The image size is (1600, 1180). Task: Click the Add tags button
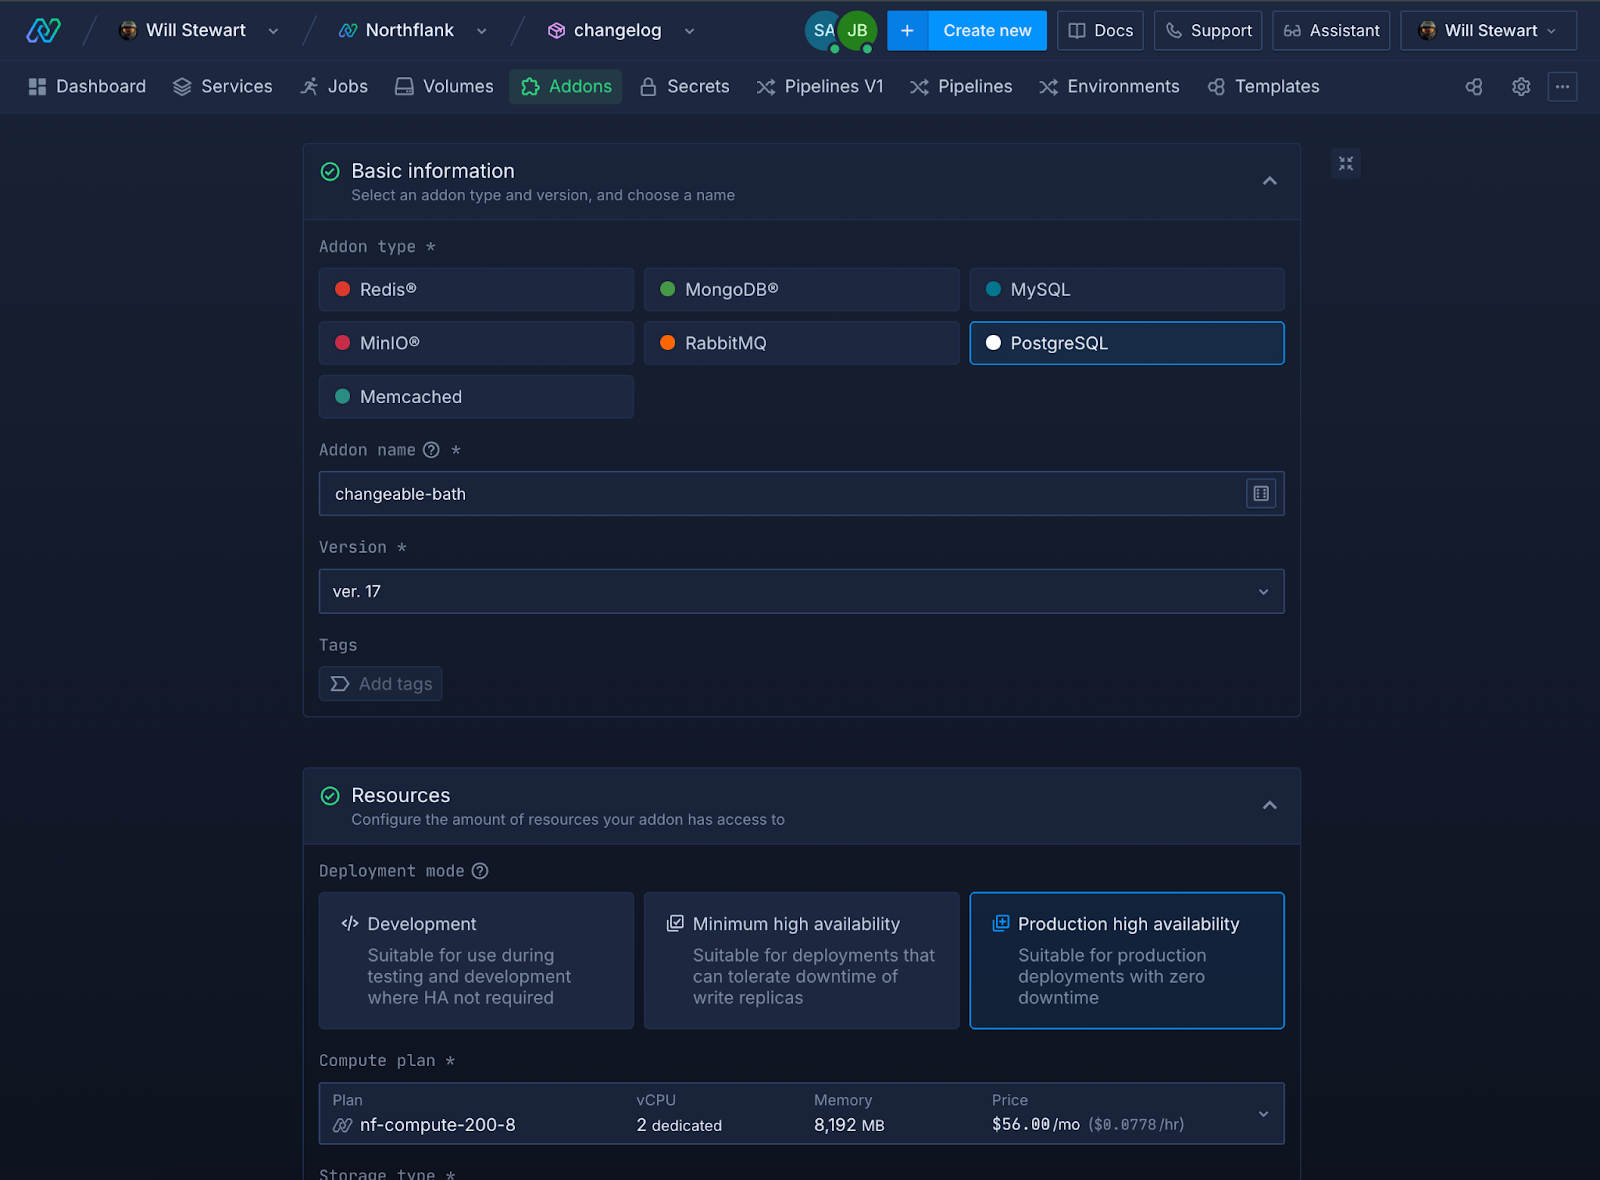[381, 684]
